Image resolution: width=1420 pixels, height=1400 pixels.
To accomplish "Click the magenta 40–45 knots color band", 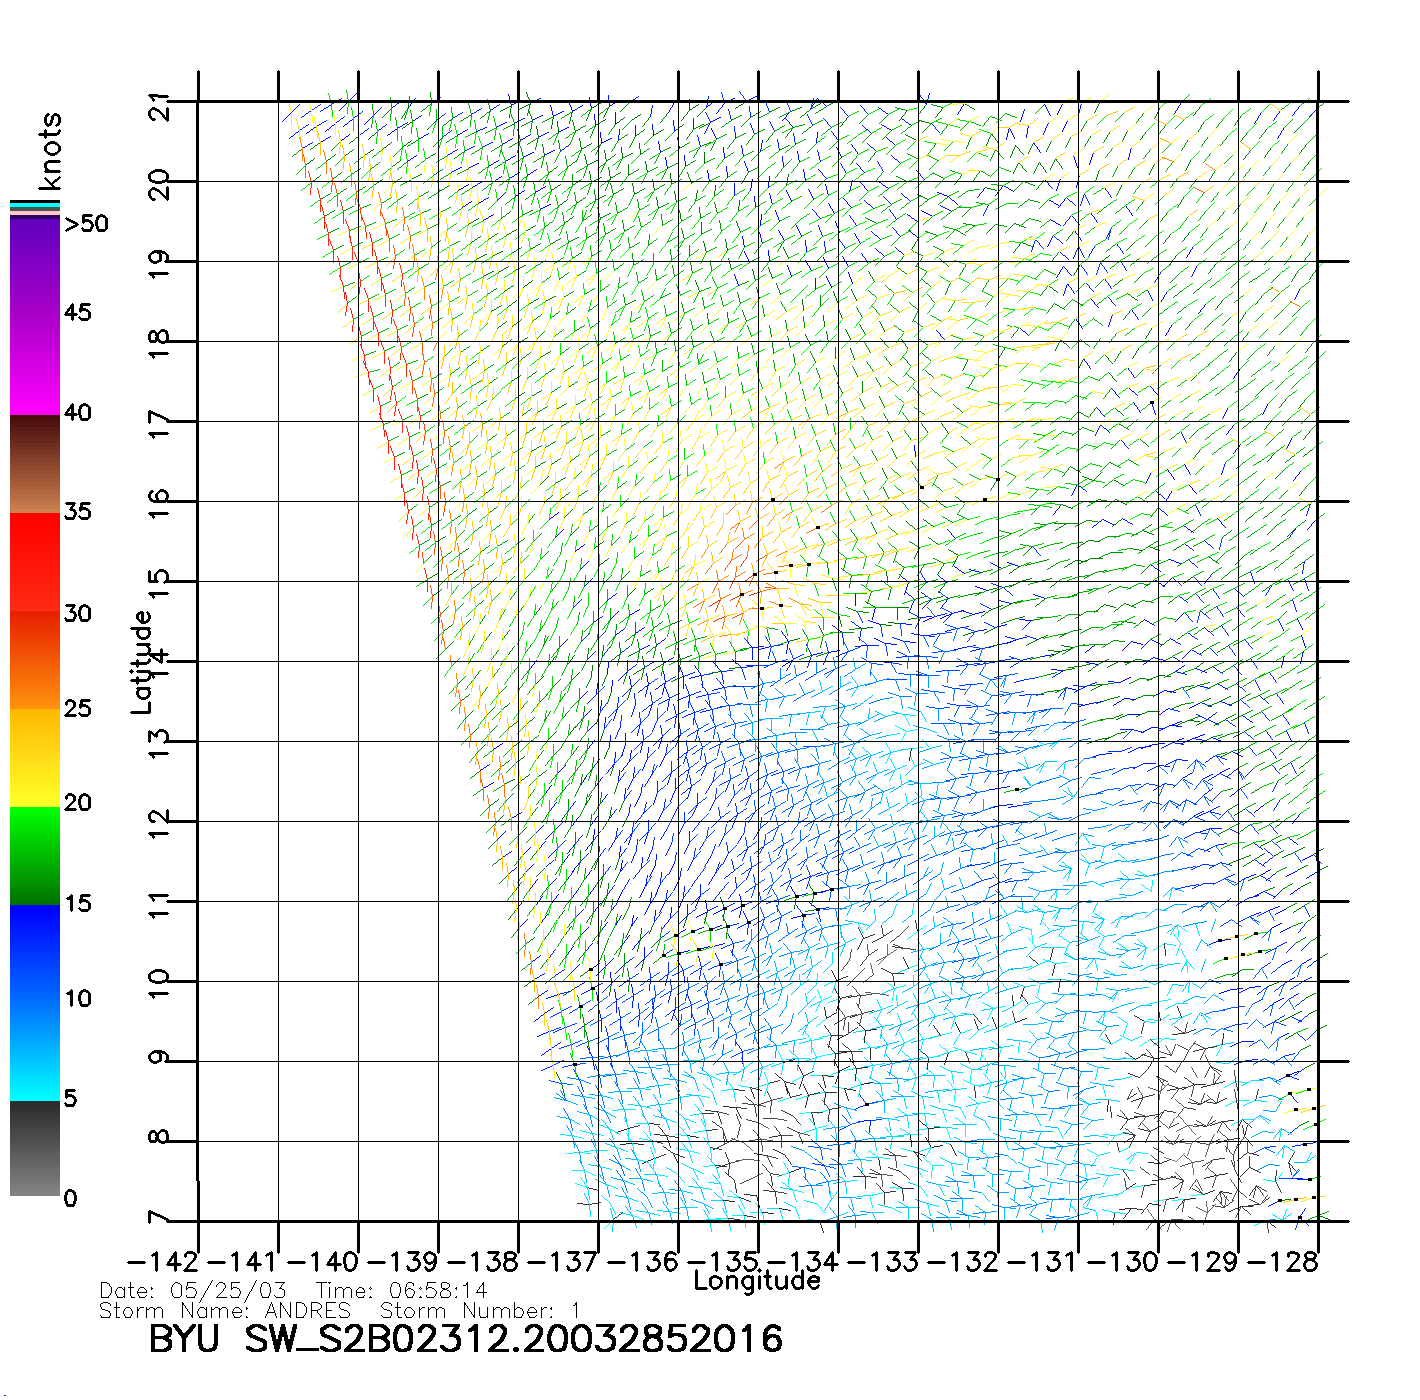I will tap(35, 365).
